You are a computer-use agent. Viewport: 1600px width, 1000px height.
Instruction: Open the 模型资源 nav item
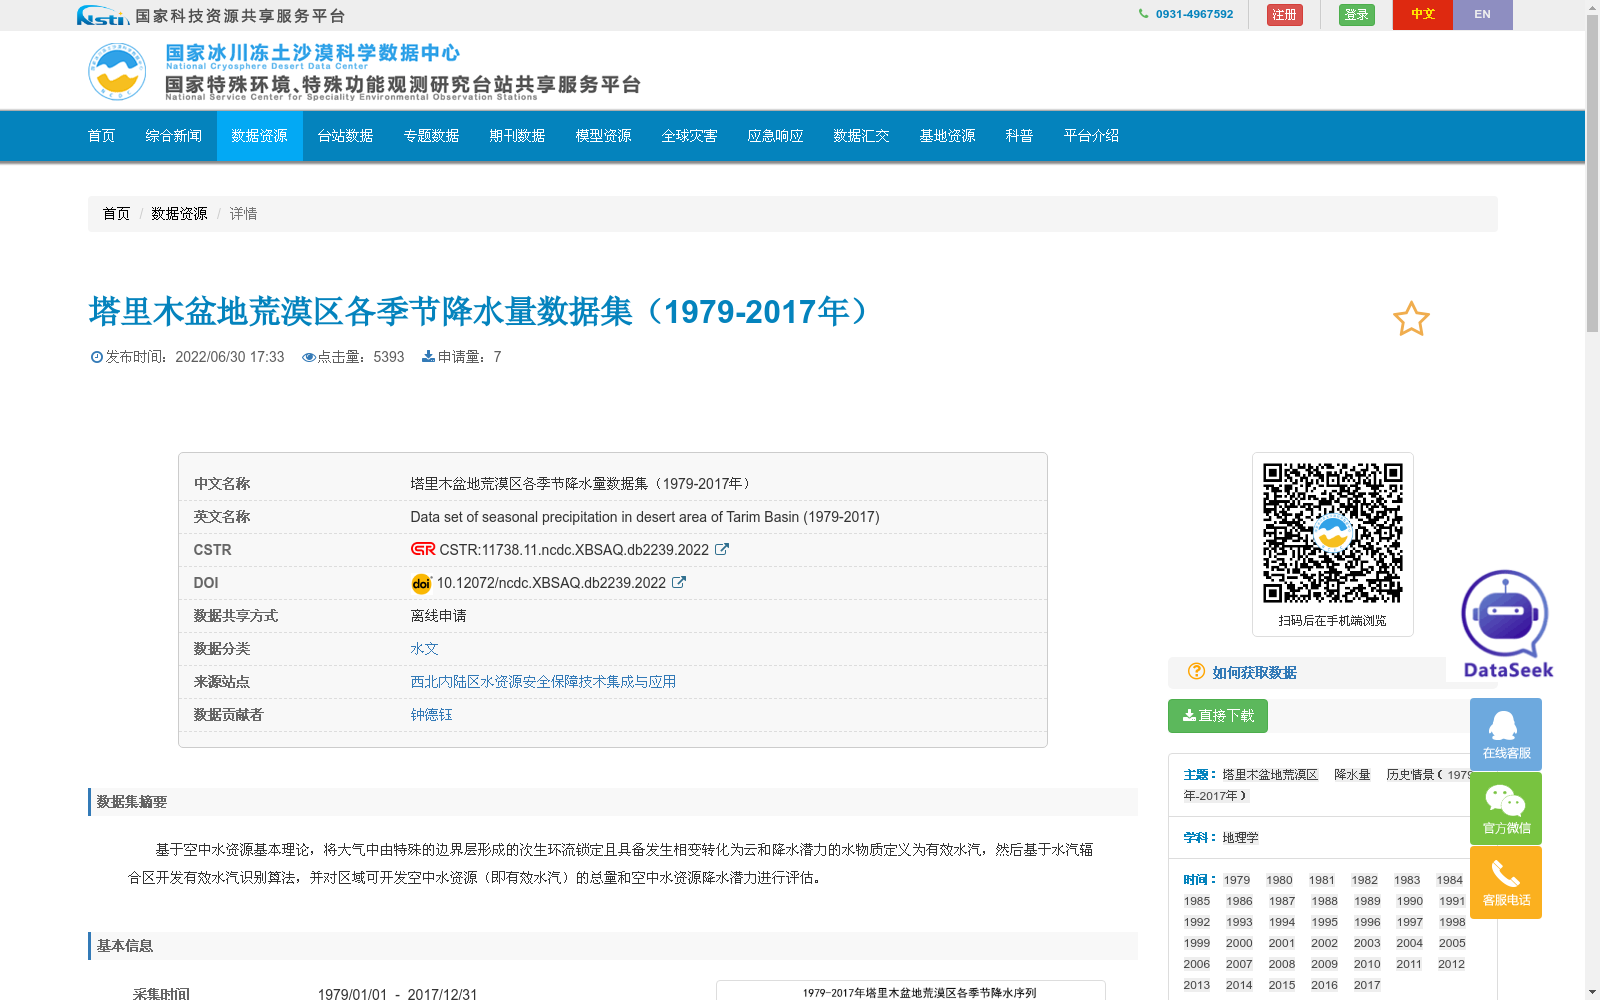(x=604, y=136)
